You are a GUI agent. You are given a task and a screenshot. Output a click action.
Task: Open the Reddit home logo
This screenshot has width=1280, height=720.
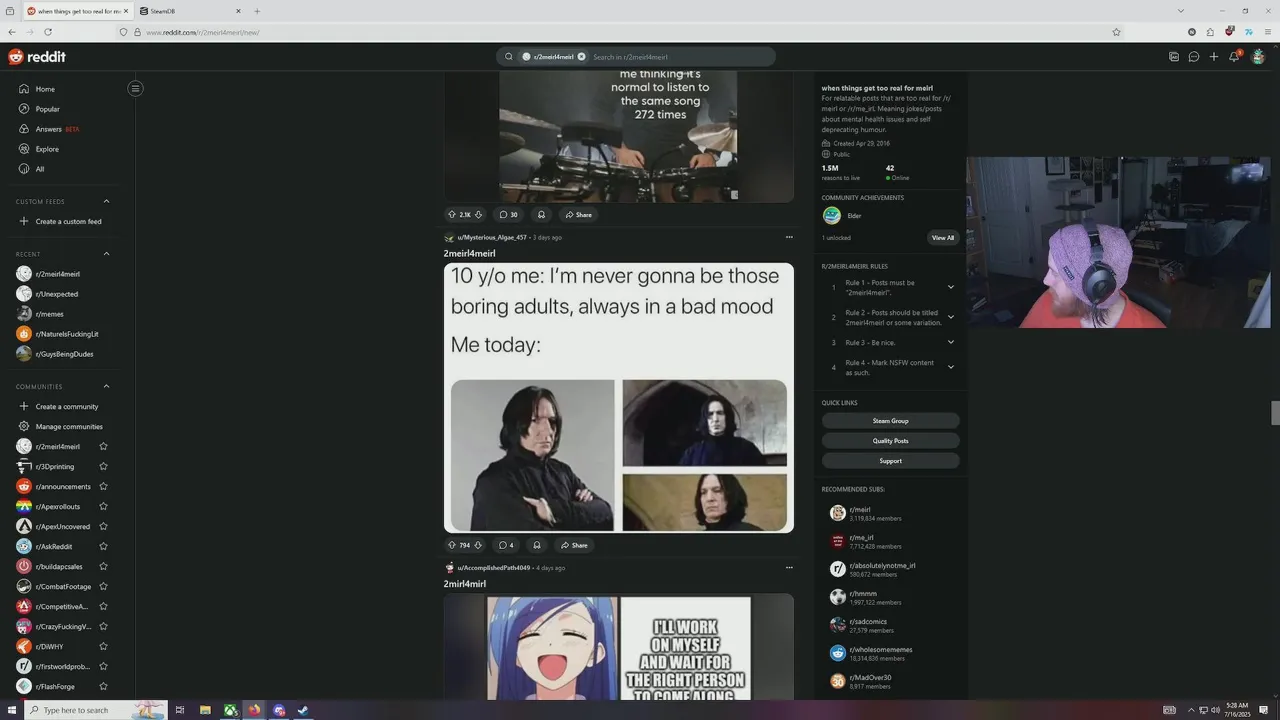[37, 57]
